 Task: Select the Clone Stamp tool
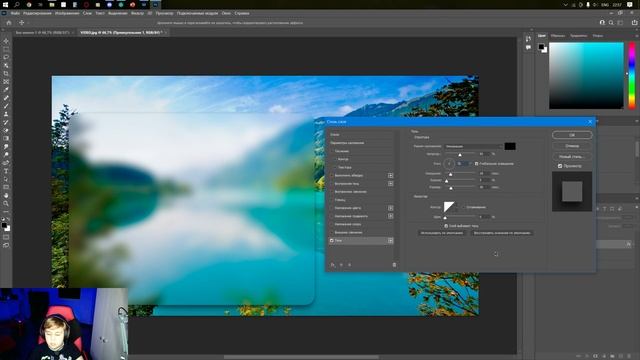(x=6, y=114)
